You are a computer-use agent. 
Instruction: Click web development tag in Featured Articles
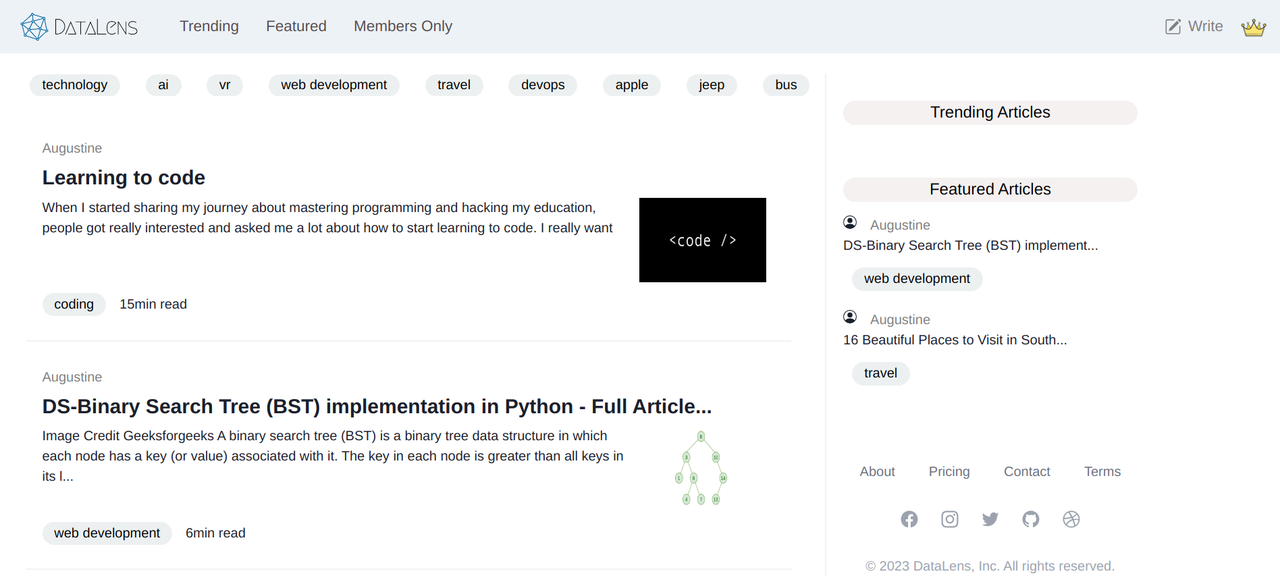[x=917, y=279]
